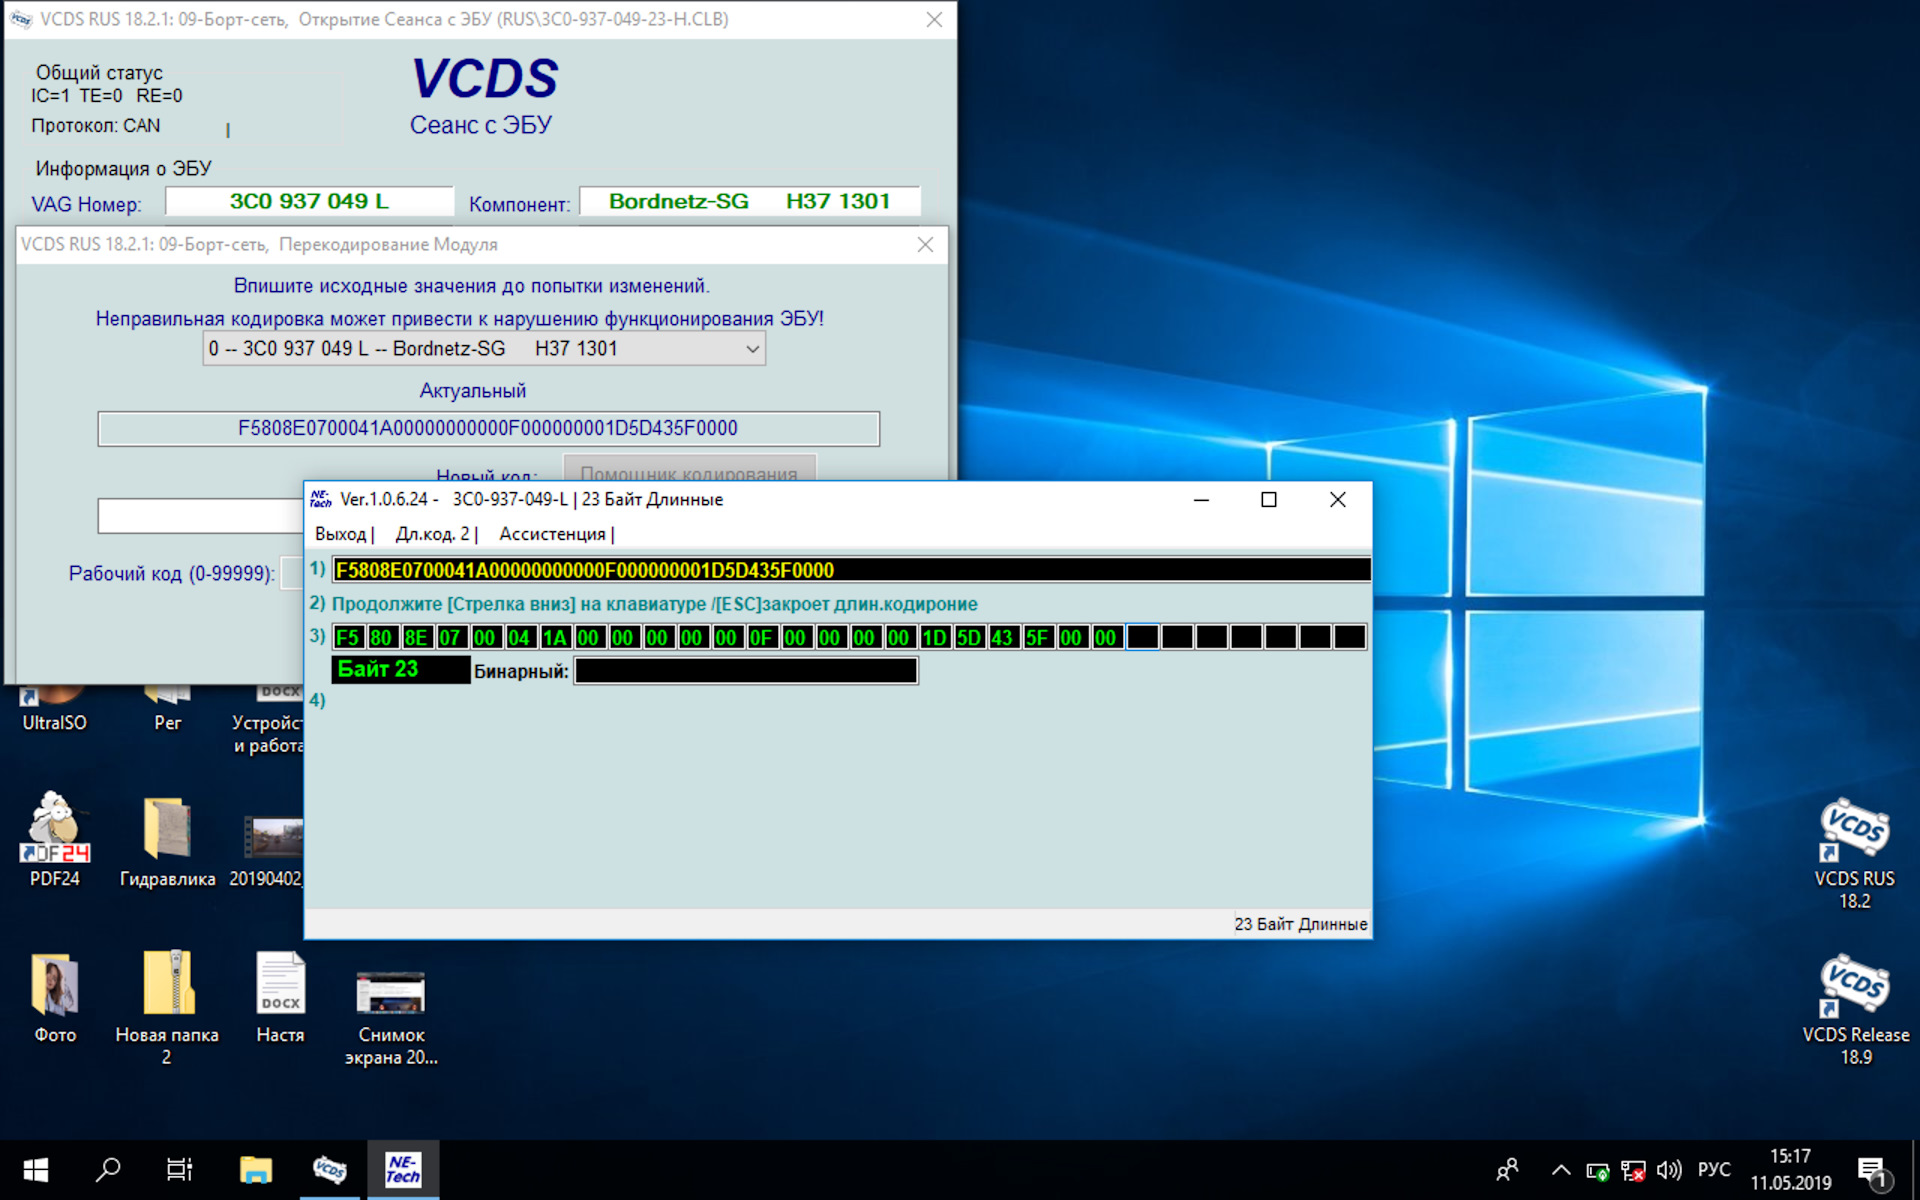The width and height of the screenshot is (1920, 1200).
Task: Open the Выход menu in NE-Tech window
Action: point(340,534)
